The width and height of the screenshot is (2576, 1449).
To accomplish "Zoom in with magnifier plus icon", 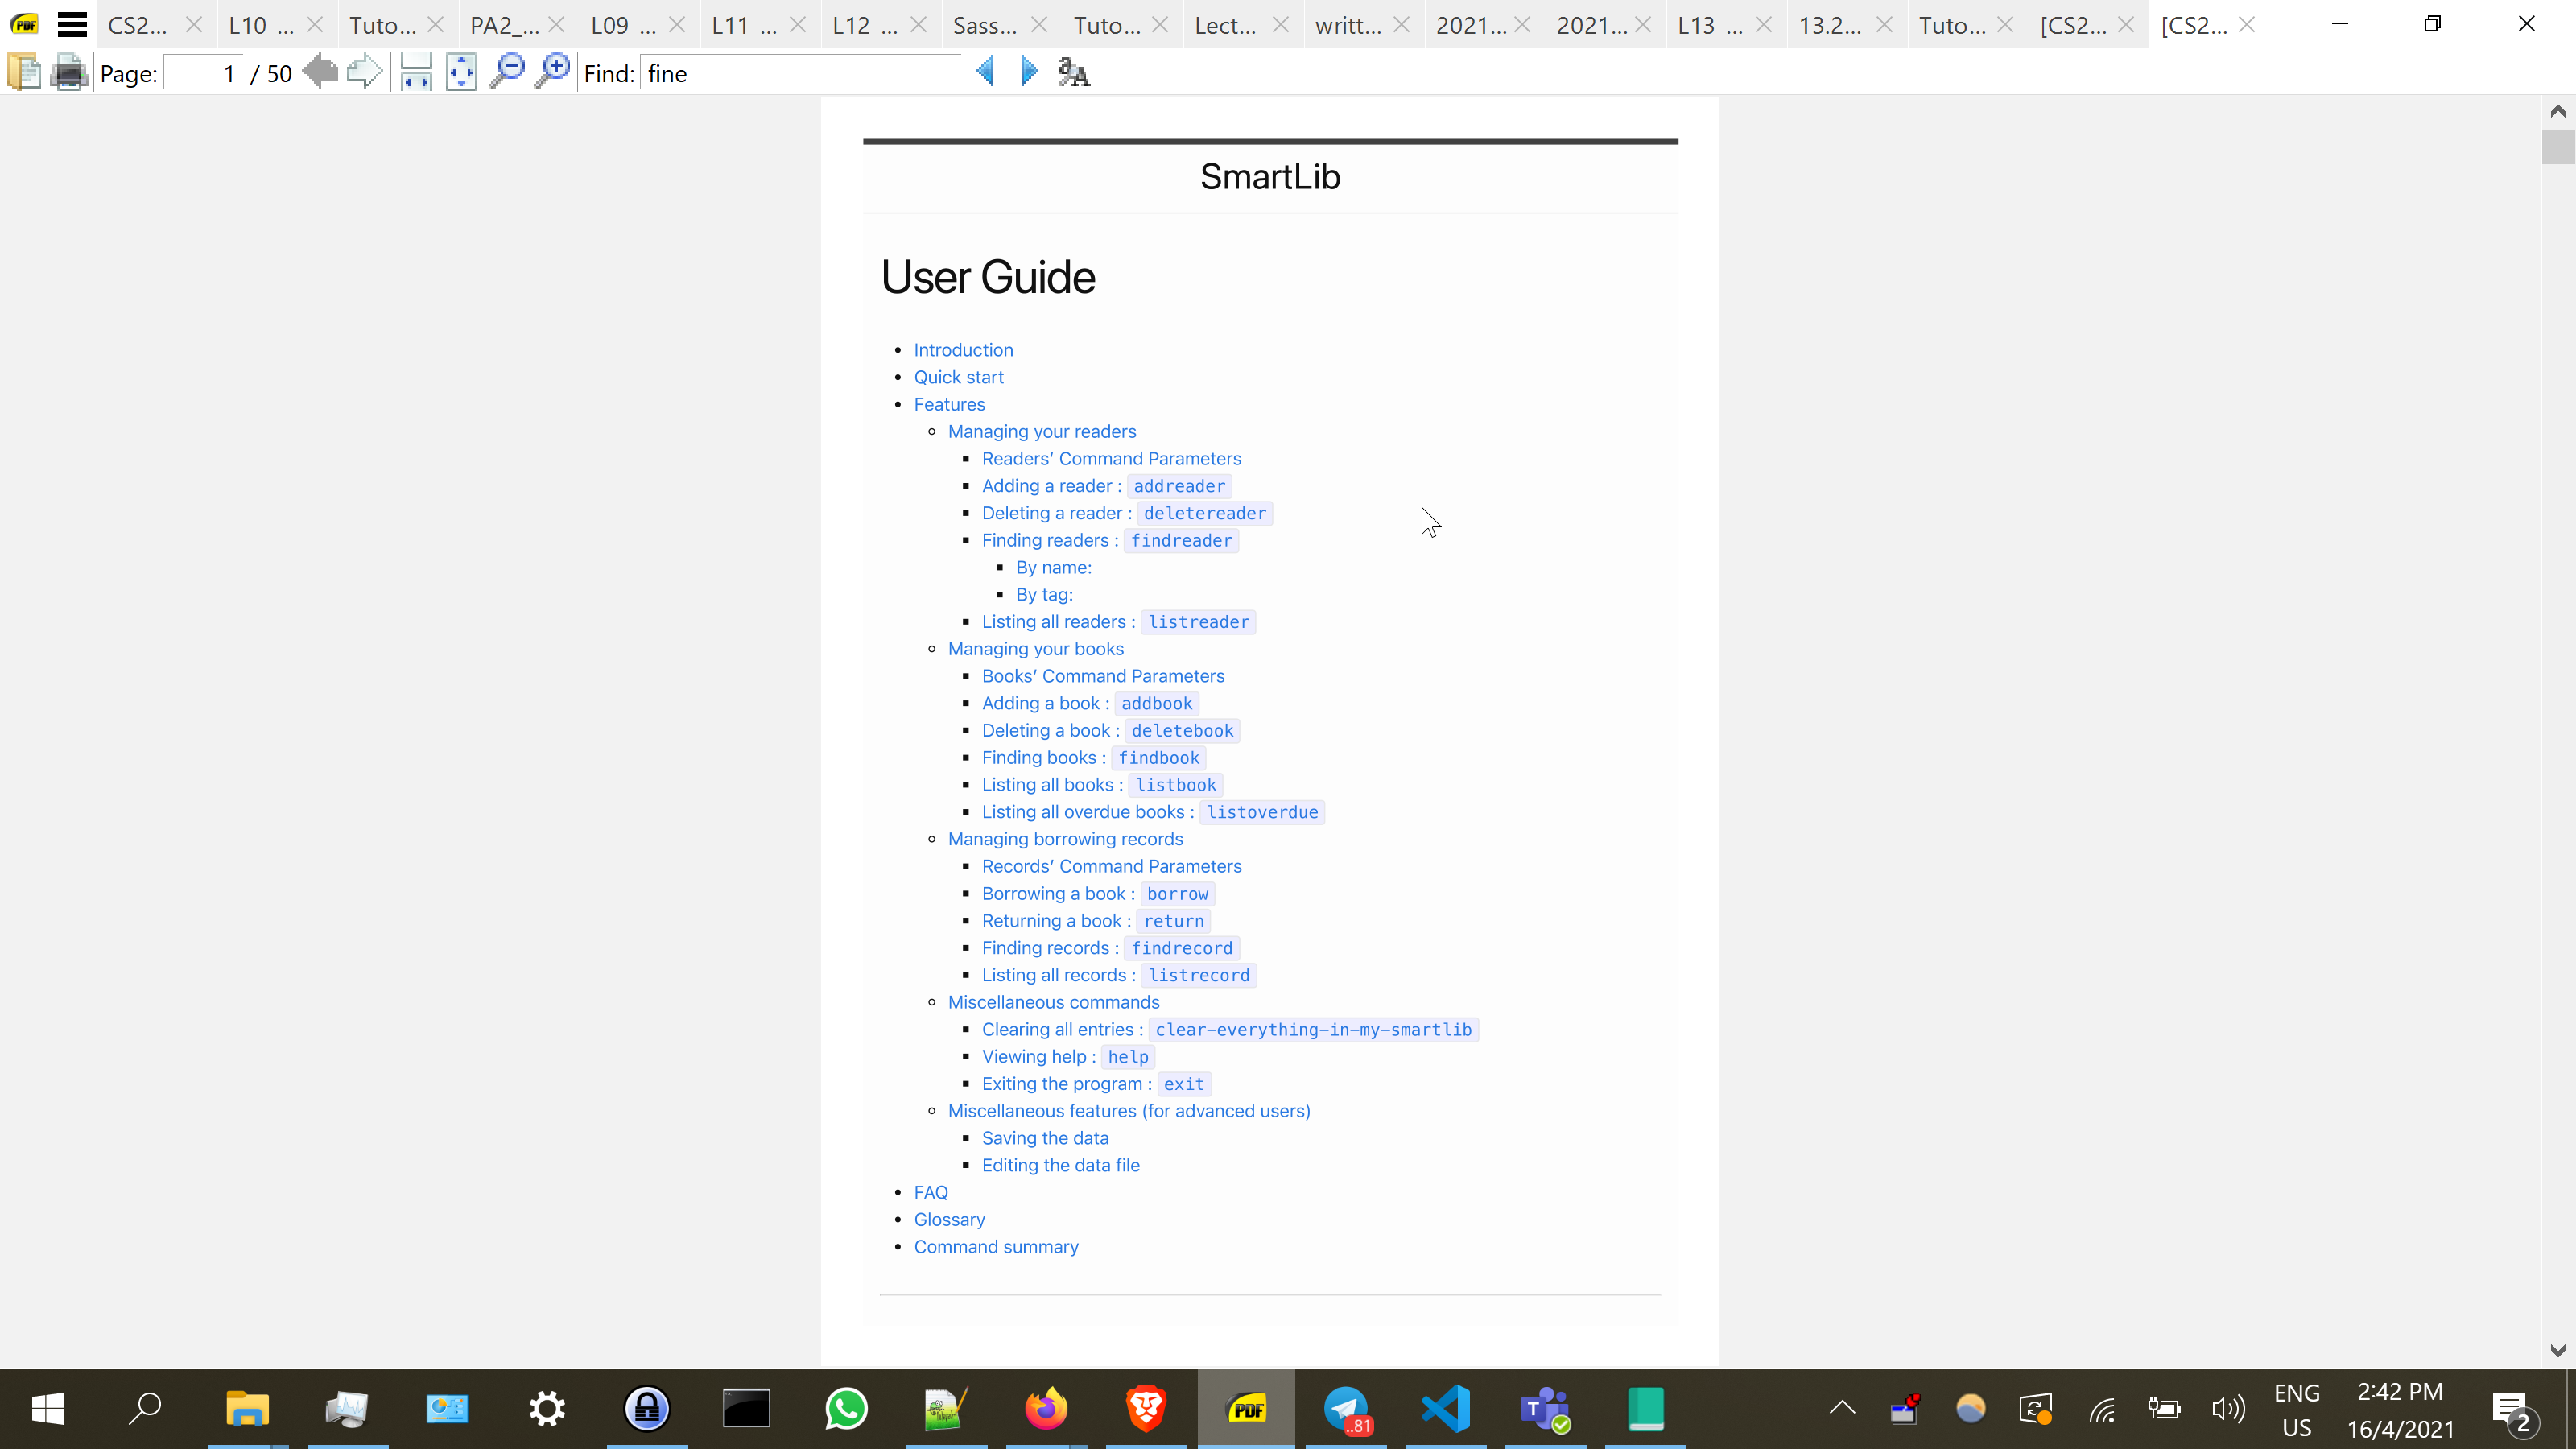I will [x=552, y=73].
